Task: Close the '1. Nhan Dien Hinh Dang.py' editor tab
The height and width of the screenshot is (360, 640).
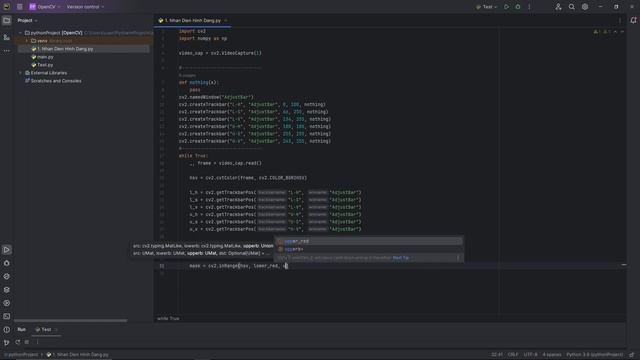Action: (225, 20)
